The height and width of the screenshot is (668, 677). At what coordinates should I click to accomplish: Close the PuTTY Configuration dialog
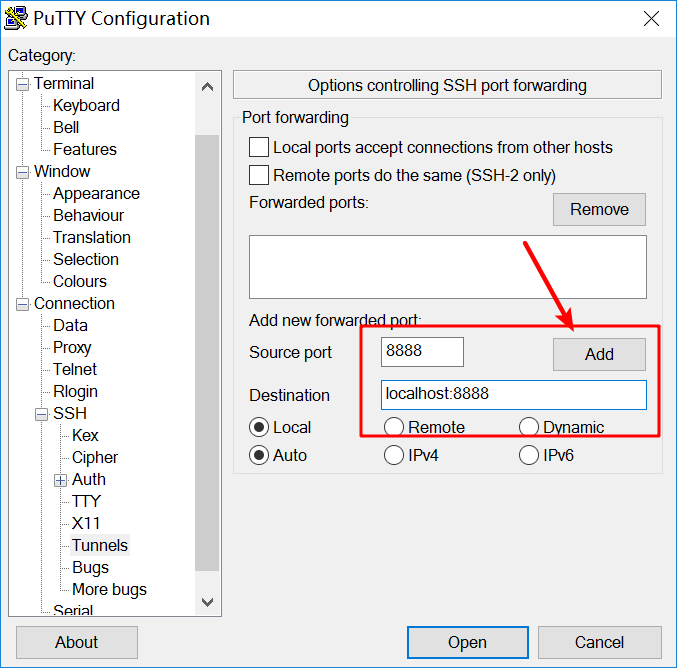tap(651, 19)
